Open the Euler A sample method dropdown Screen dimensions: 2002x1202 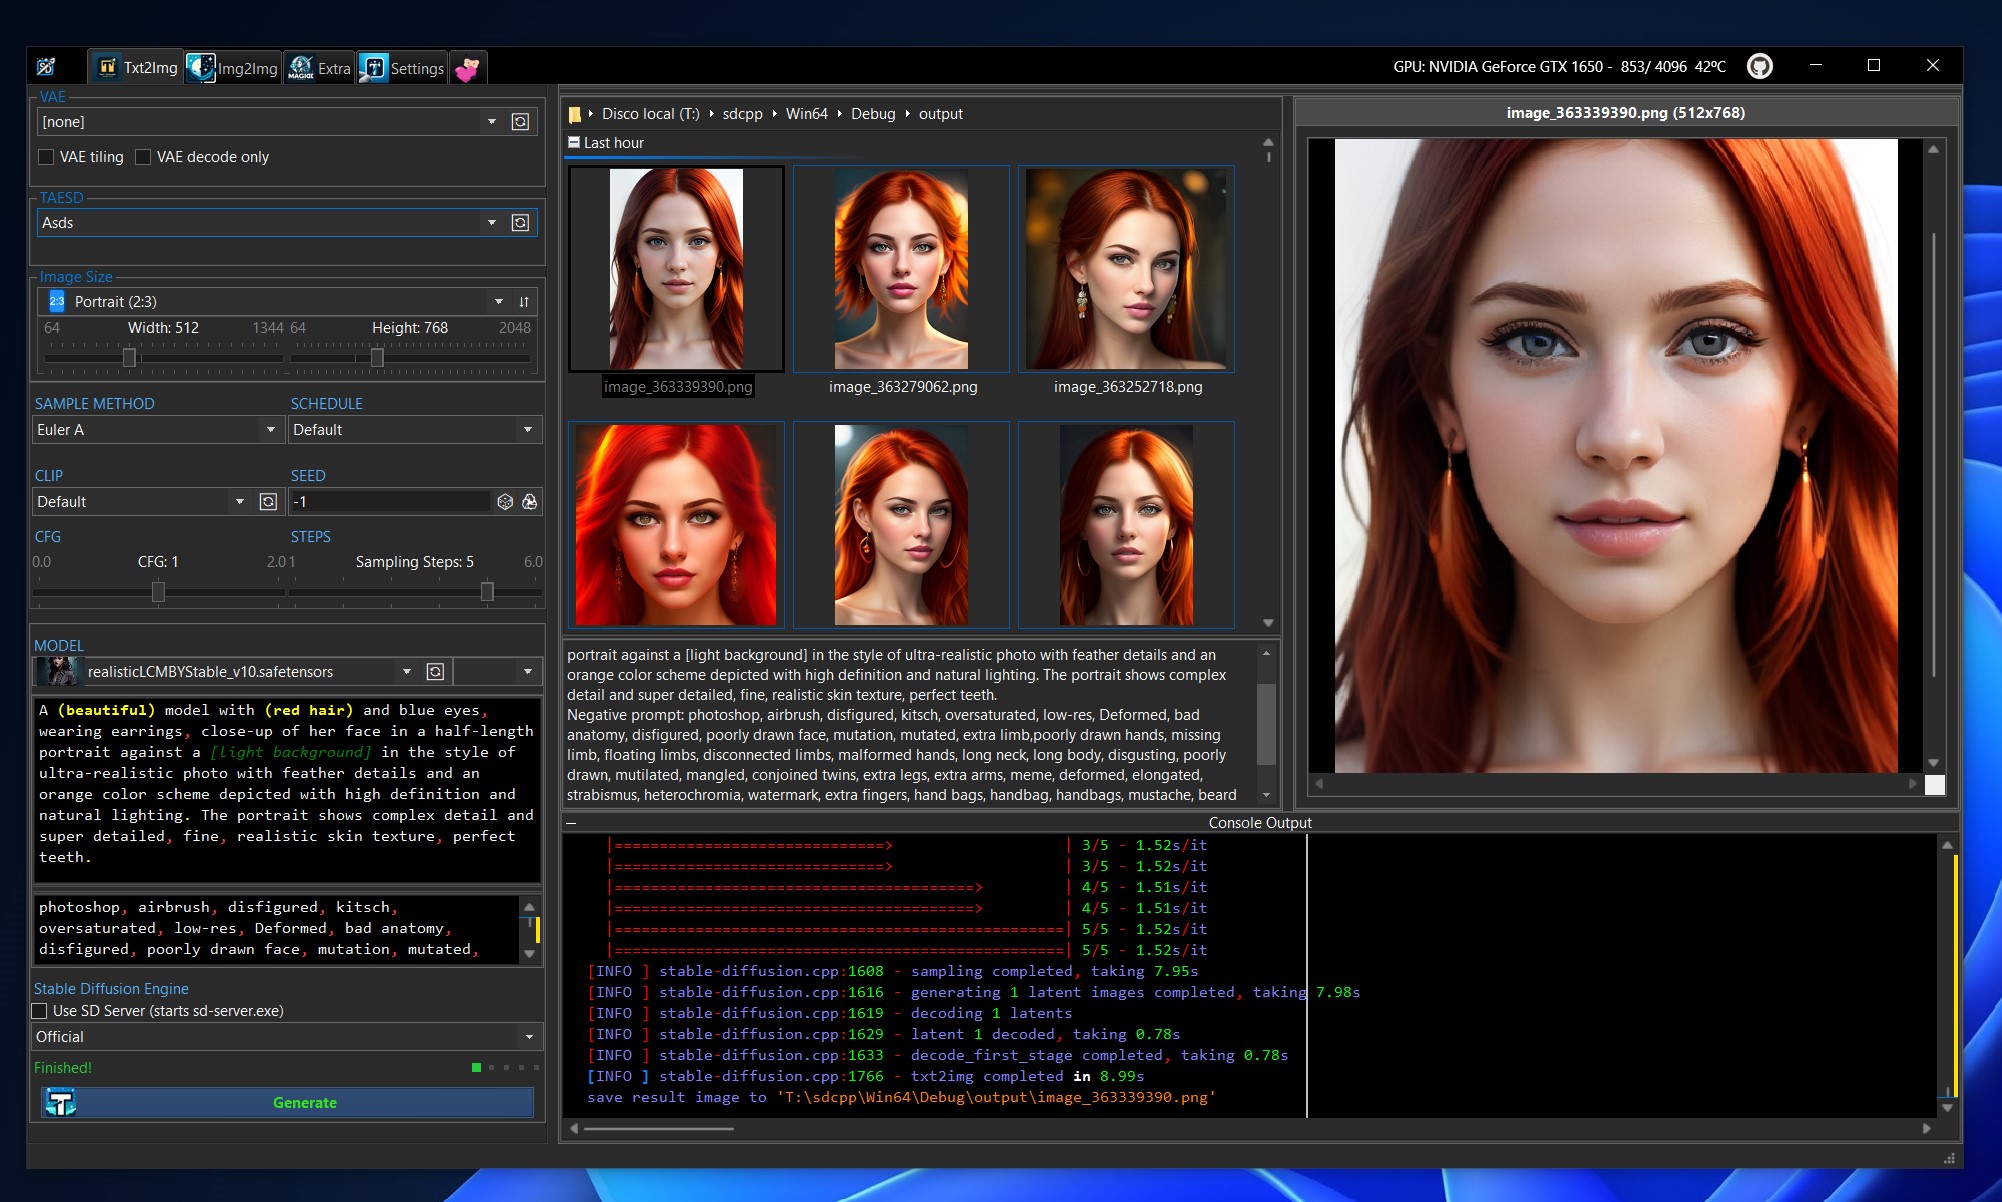point(270,429)
